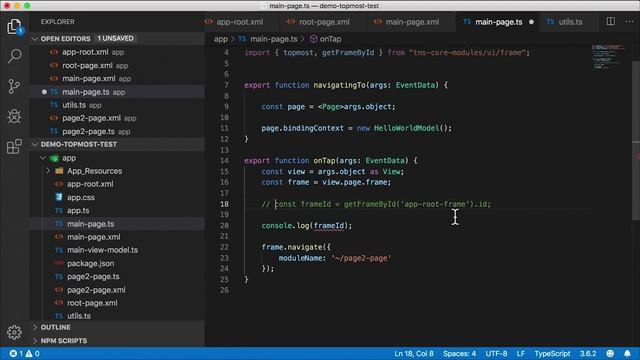The image size is (640, 360).
Task: Open the Search view in activity bar
Action: [x=14, y=56]
